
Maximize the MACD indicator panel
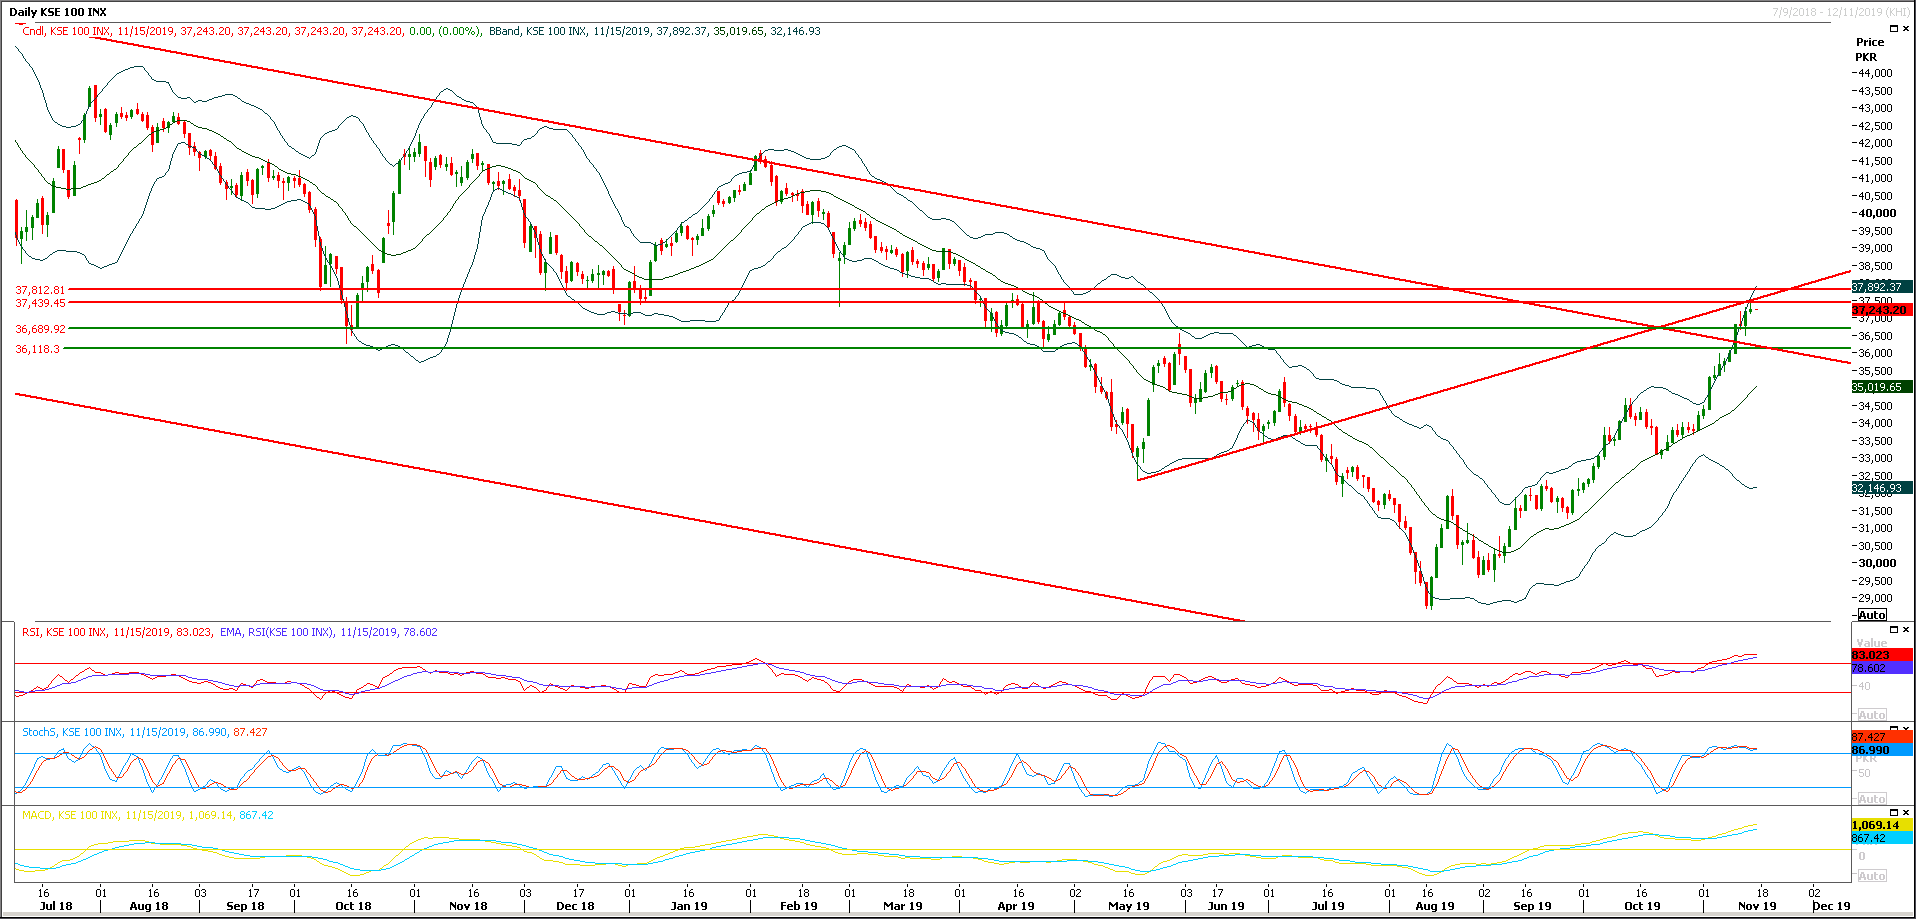coord(1893,813)
